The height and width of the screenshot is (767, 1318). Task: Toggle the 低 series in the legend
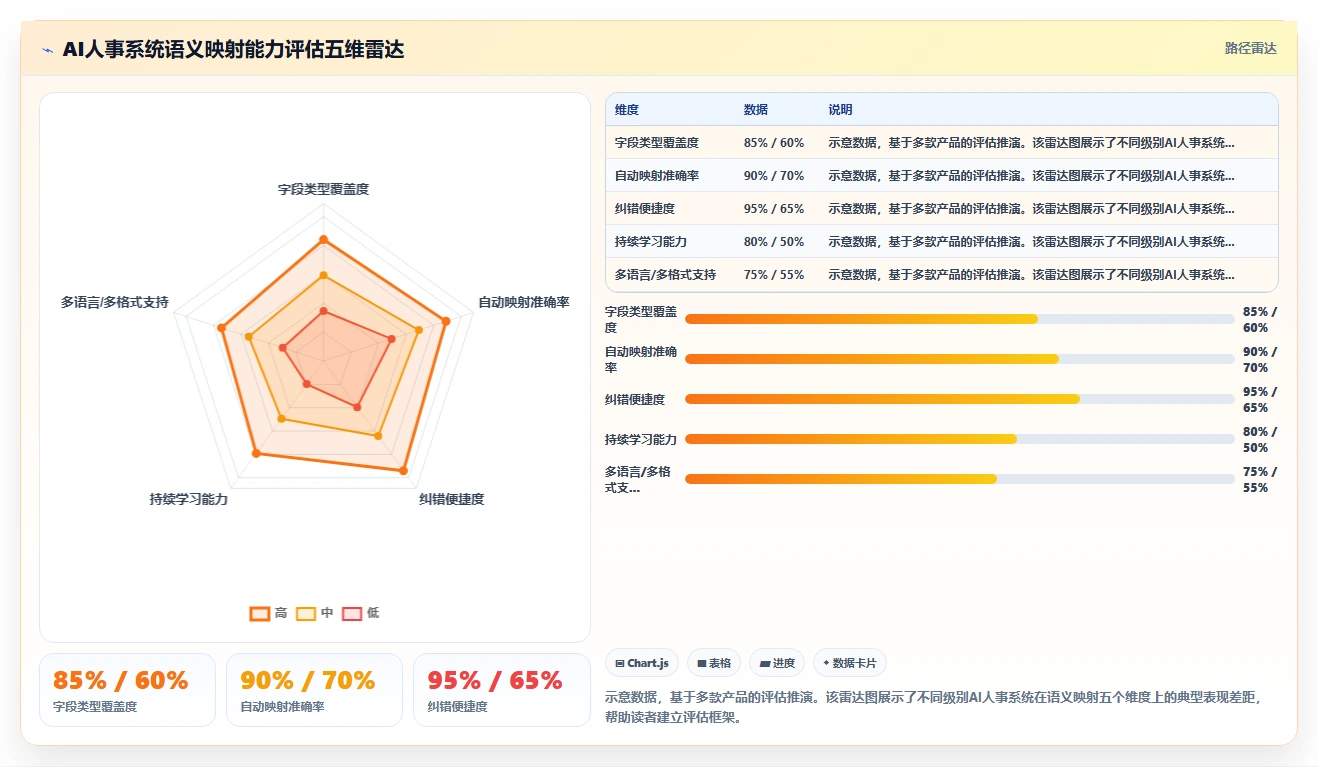(x=361, y=613)
